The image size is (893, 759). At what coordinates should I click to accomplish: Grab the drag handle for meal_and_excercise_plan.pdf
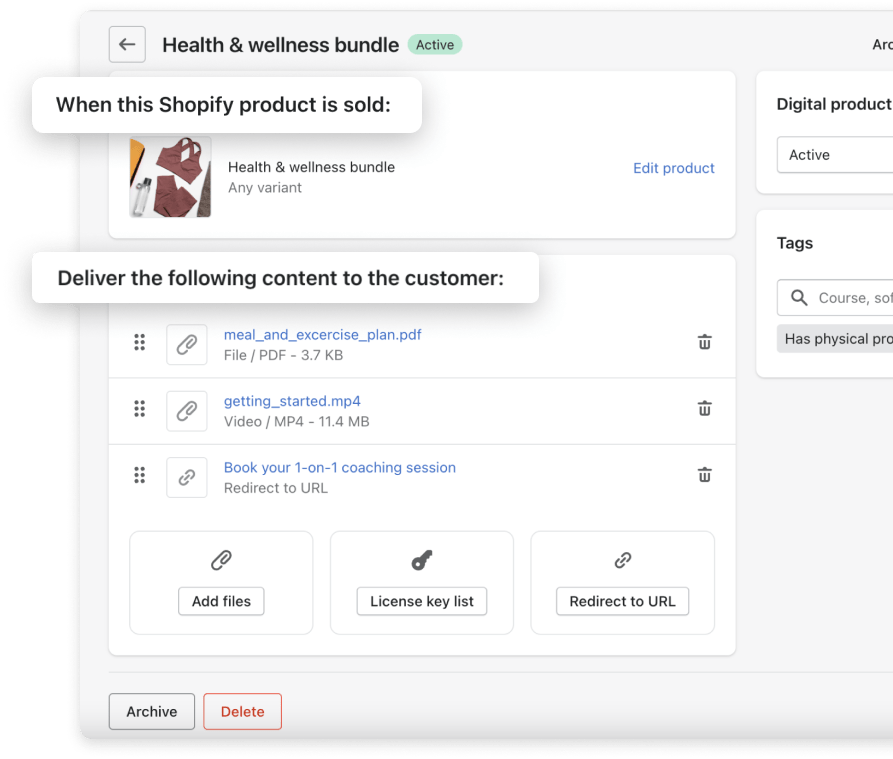tap(140, 343)
